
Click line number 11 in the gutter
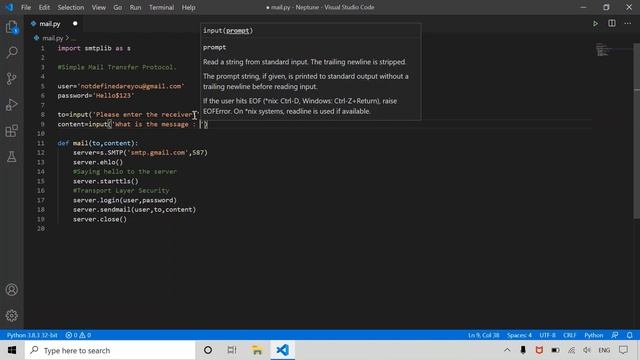click(x=41, y=143)
